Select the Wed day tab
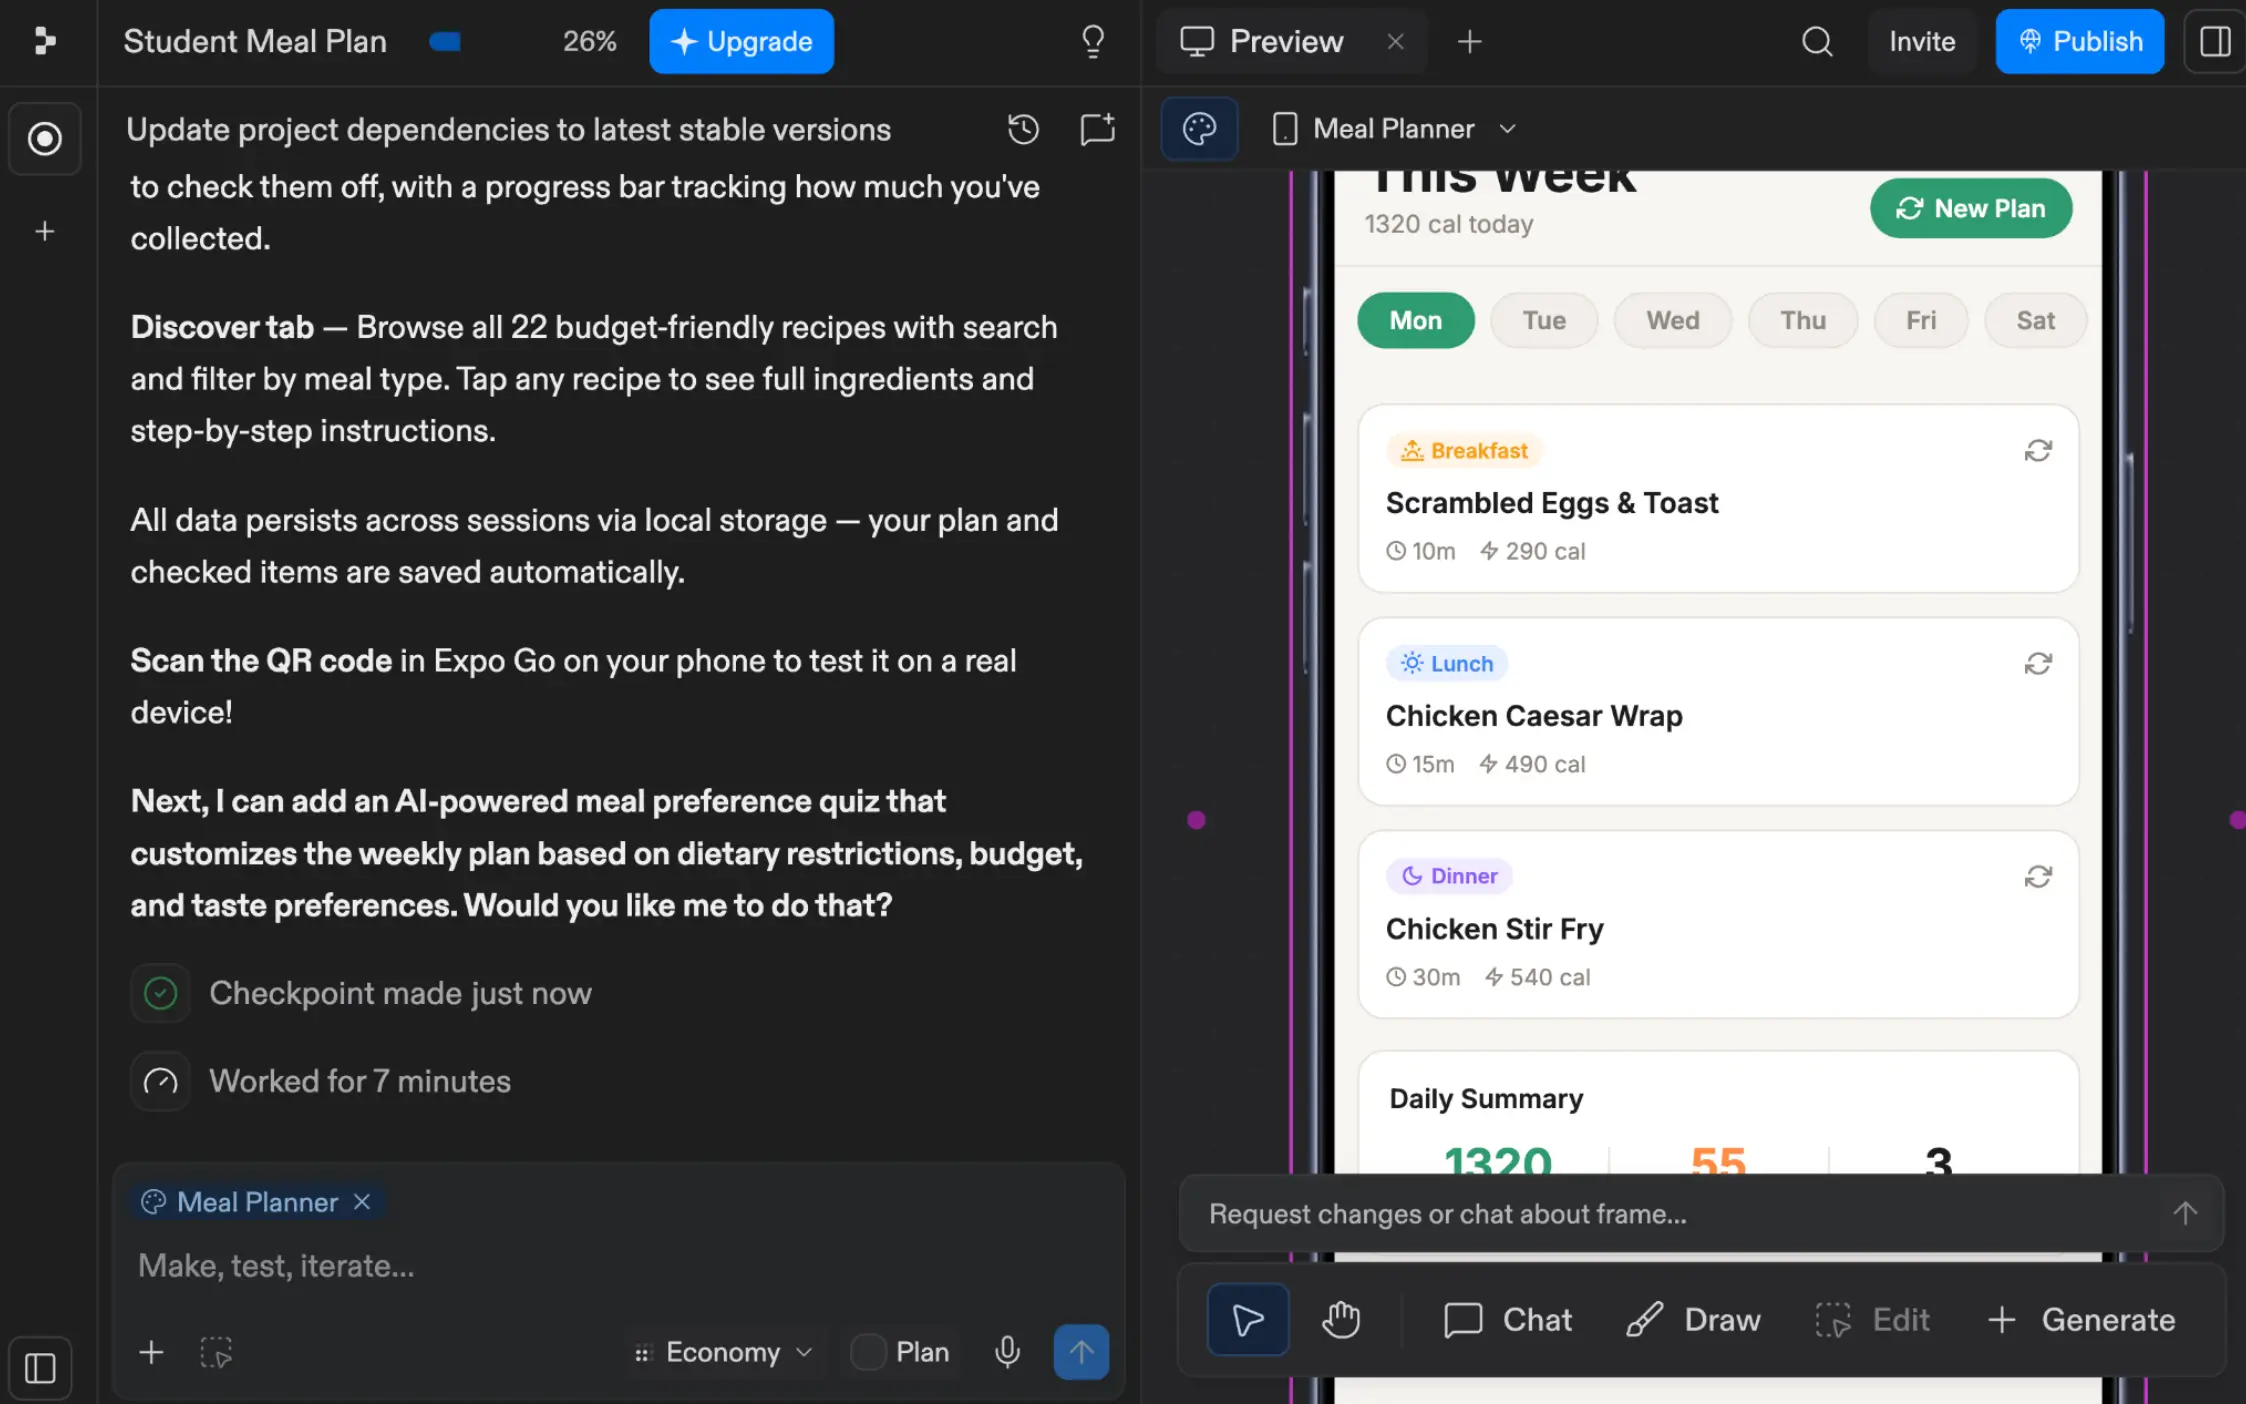The width and height of the screenshot is (2246, 1404). 1672,321
